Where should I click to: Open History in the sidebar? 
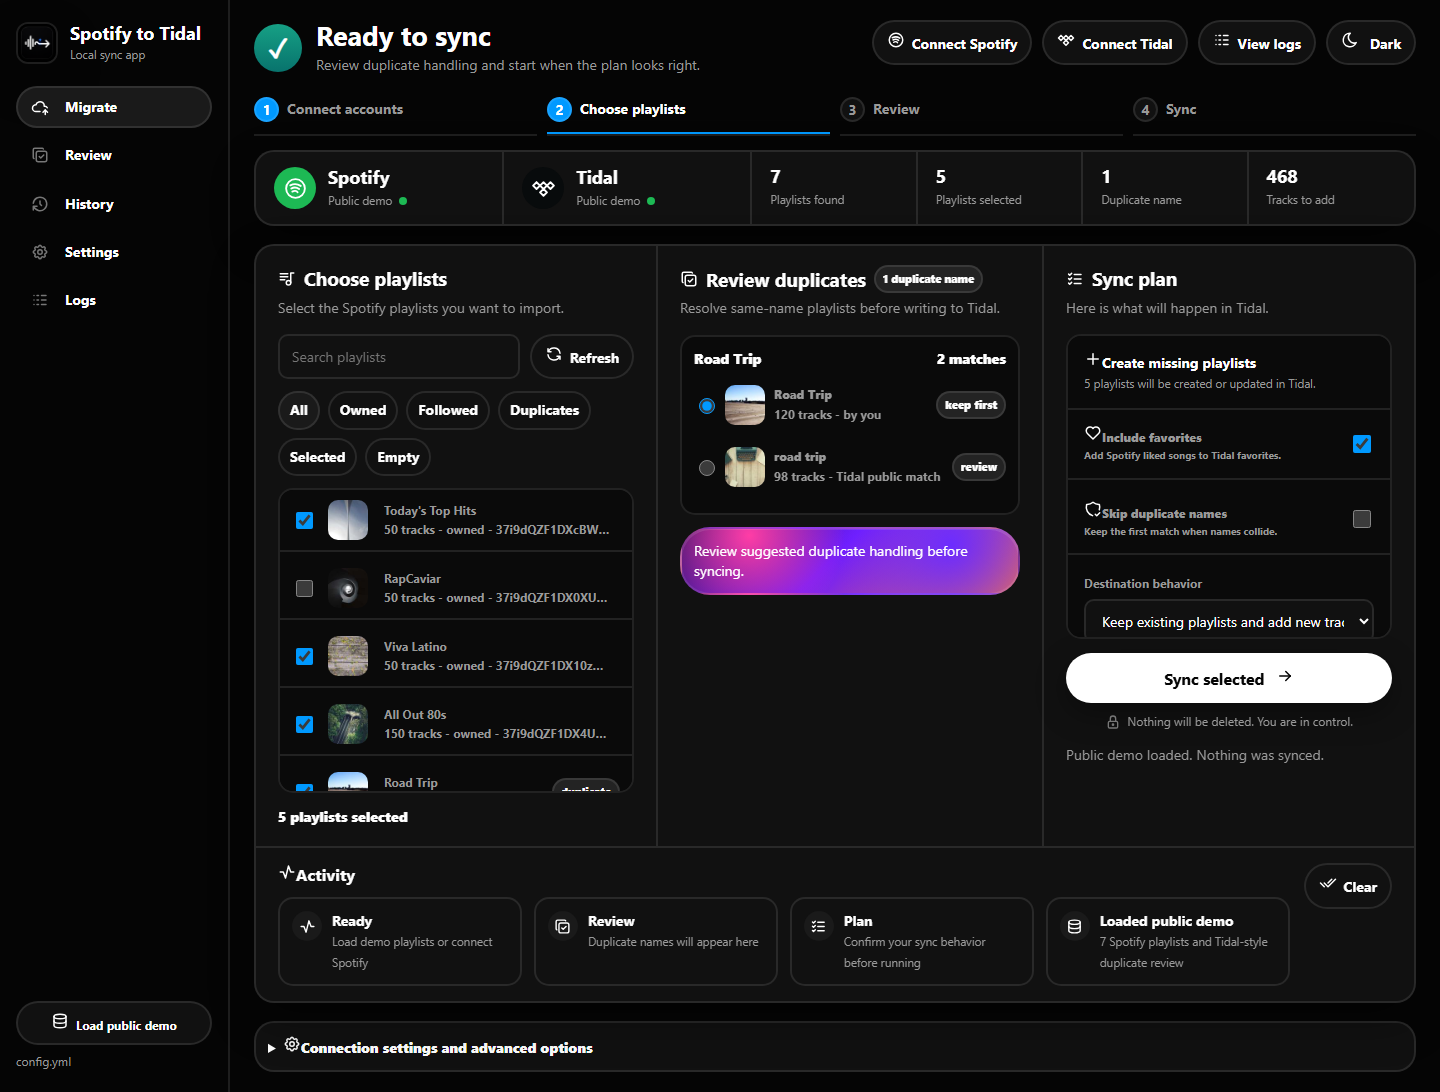[114, 204]
